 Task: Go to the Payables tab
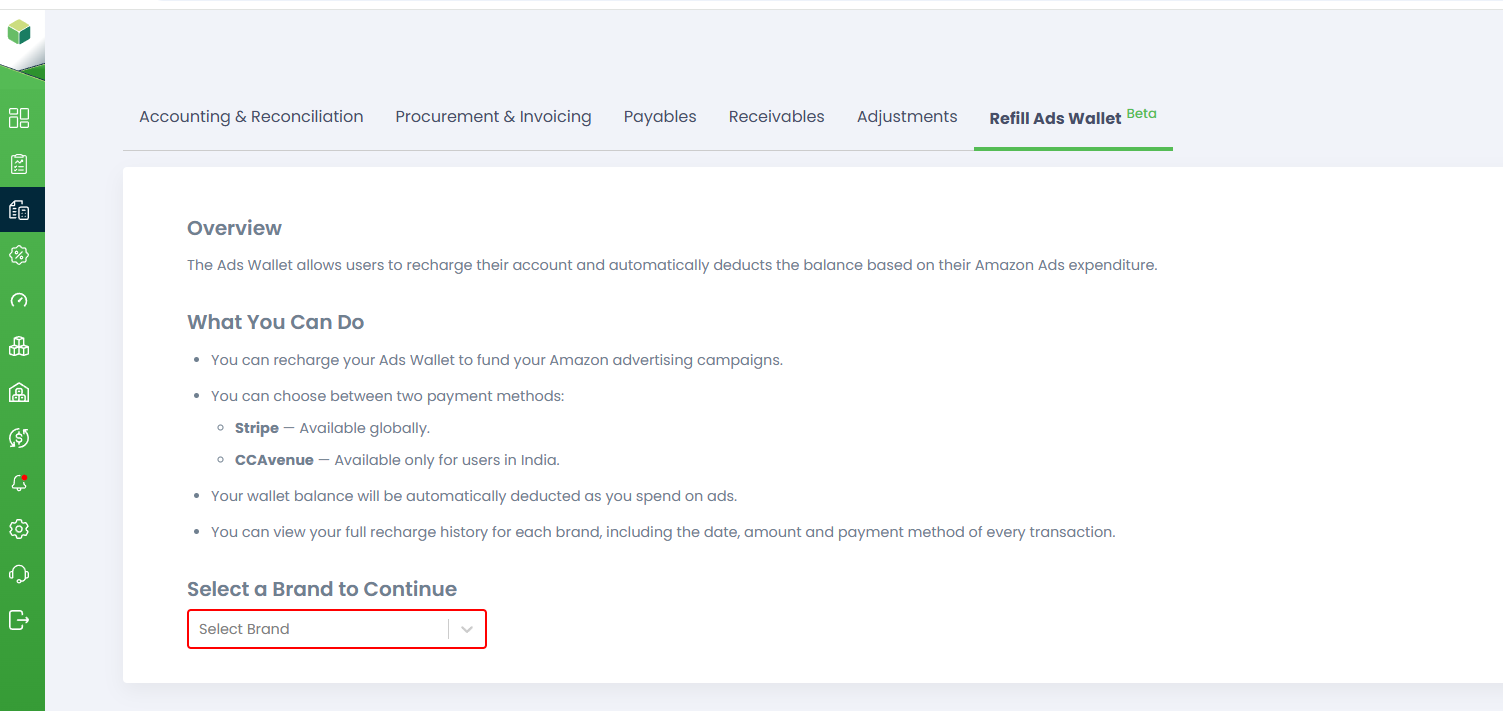[660, 117]
